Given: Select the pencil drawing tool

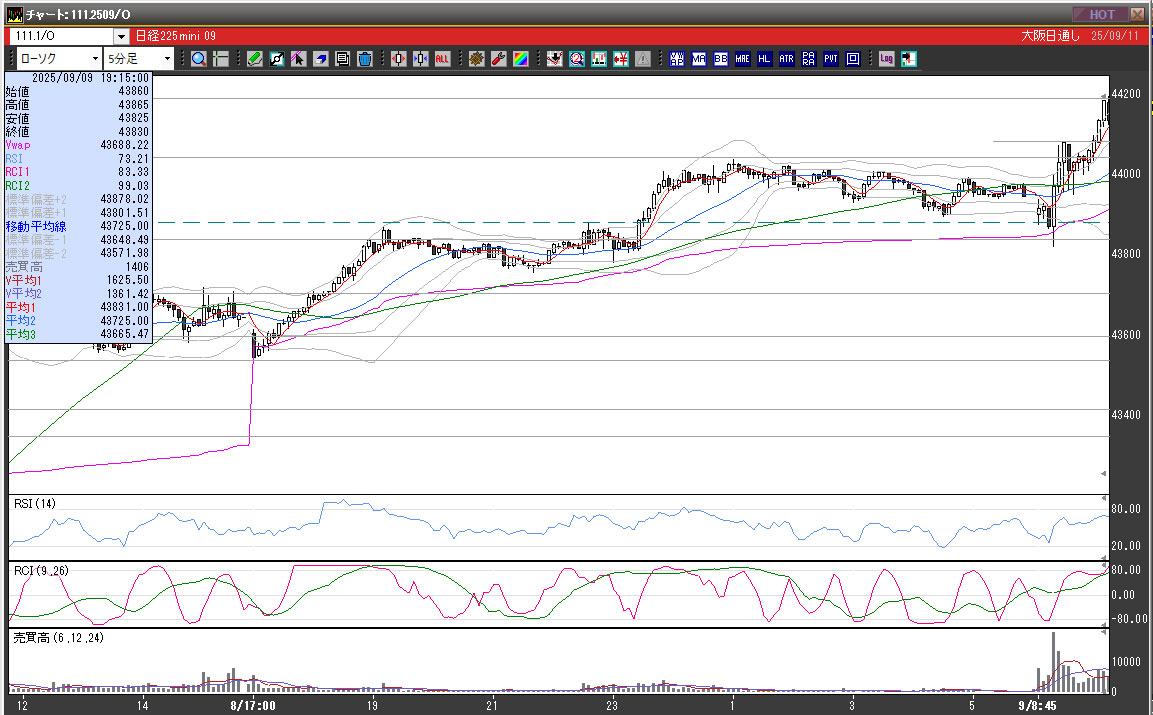Looking at the screenshot, I should [x=255, y=59].
